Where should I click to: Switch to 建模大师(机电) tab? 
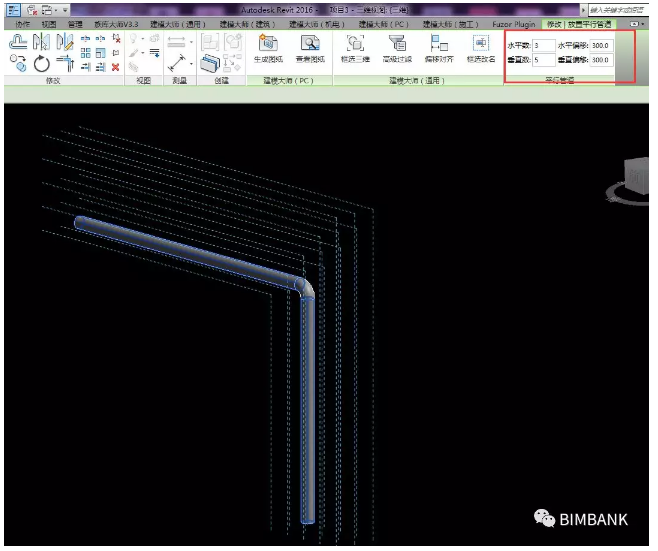click(x=317, y=24)
